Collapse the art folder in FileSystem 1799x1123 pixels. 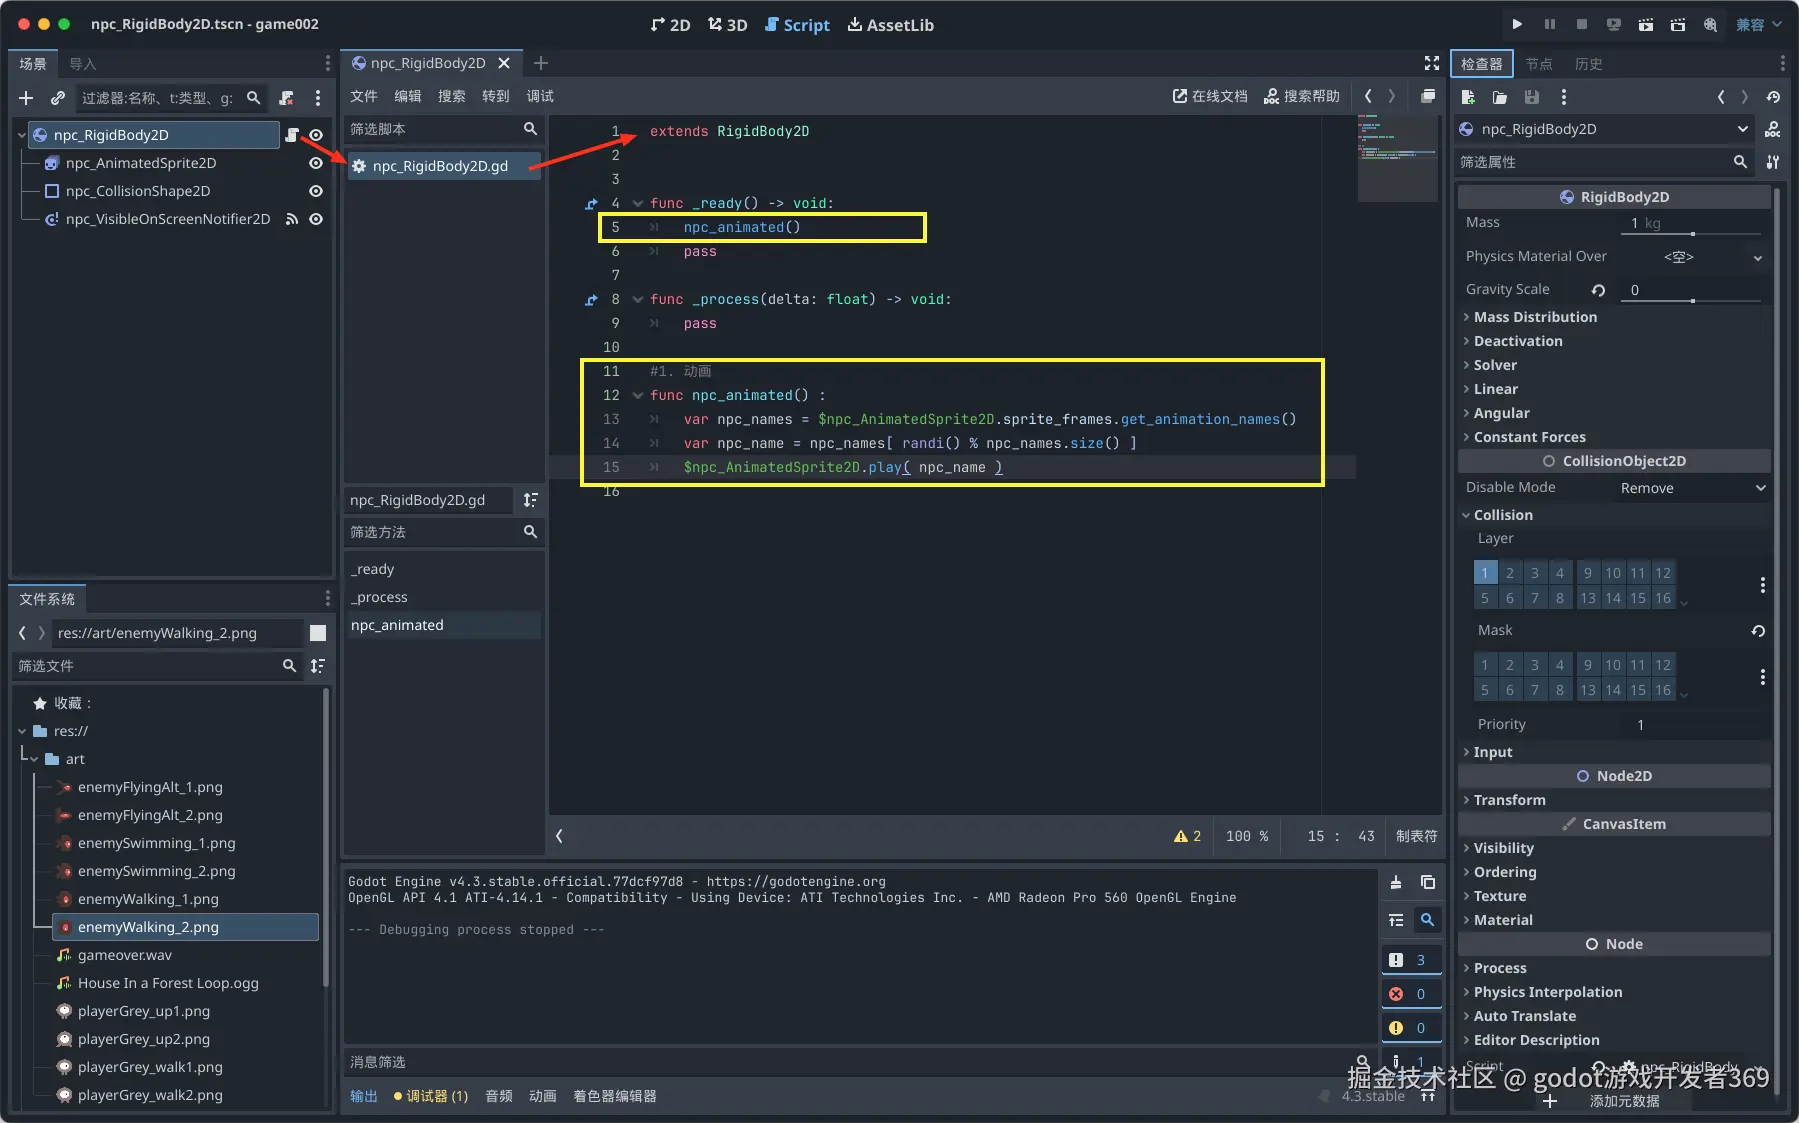pos(34,759)
